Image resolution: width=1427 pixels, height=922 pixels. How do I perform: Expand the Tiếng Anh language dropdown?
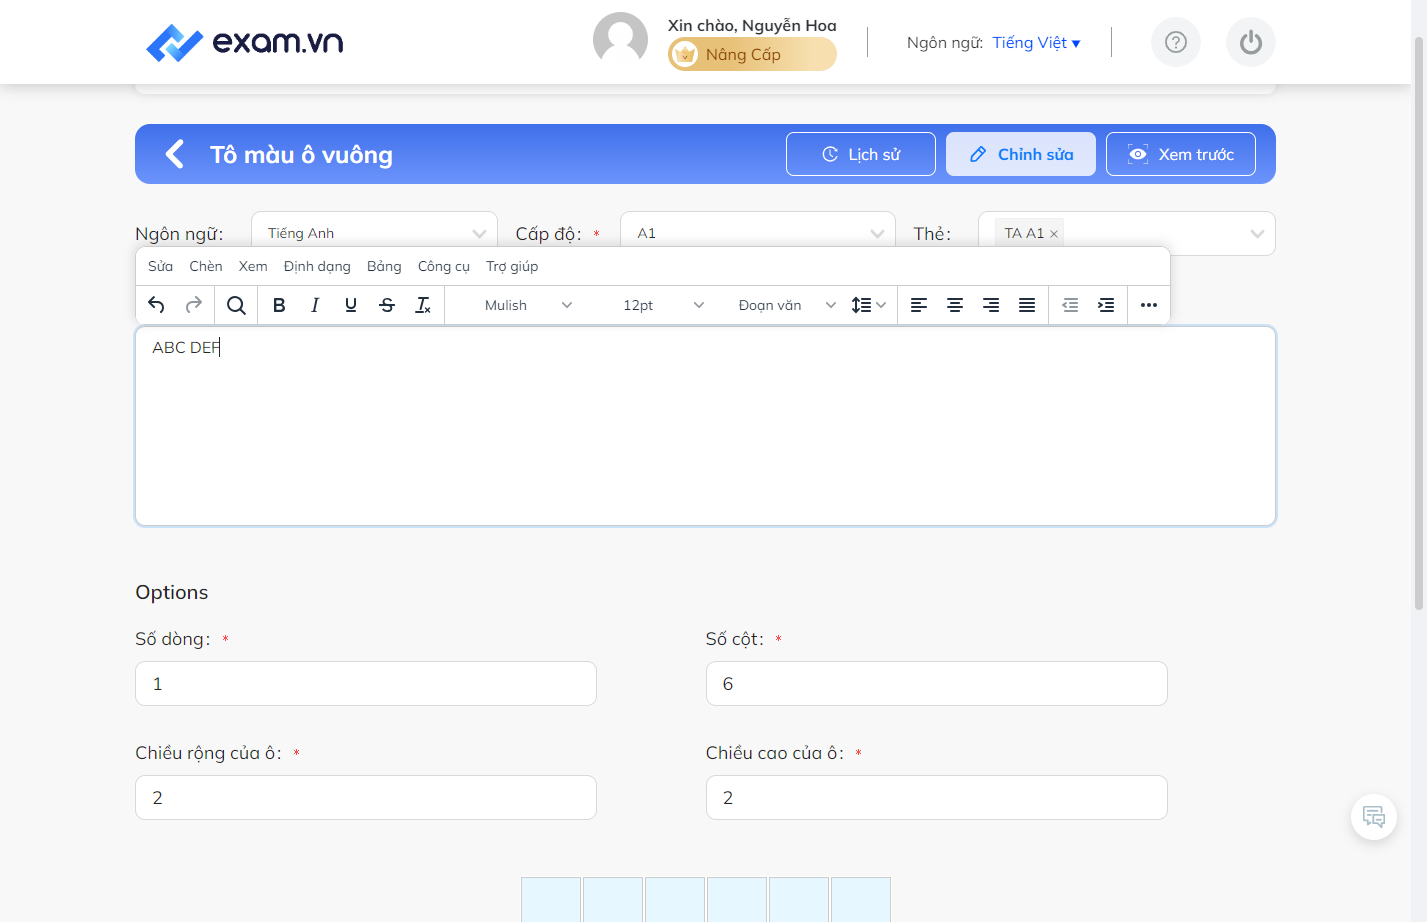tap(374, 233)
